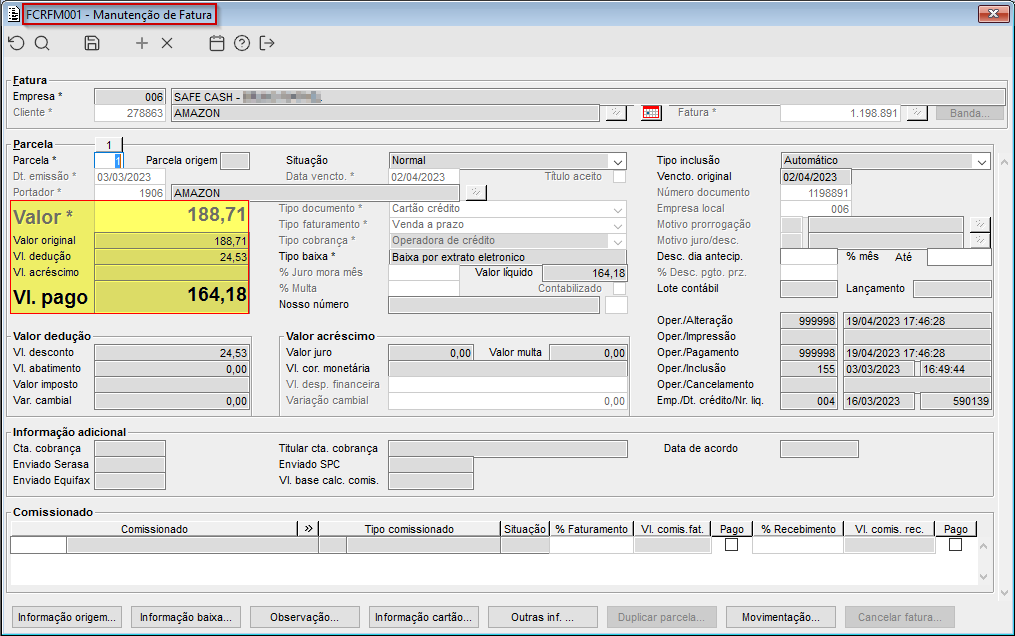Image resolution: width=1015 pixels, height=636 pixels.
Task: Click the magnifier search icon in toolbar
Action: (x=42, y=43)
